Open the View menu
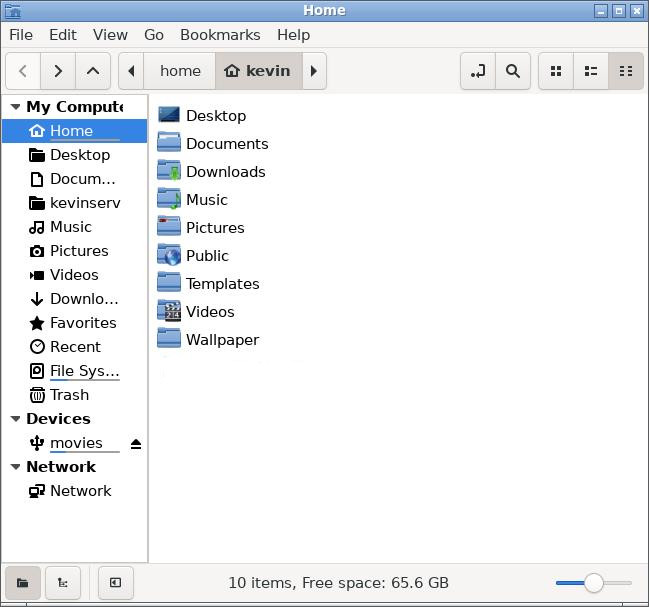This screenshot has height=607, width=649. [x=110, y=34]
